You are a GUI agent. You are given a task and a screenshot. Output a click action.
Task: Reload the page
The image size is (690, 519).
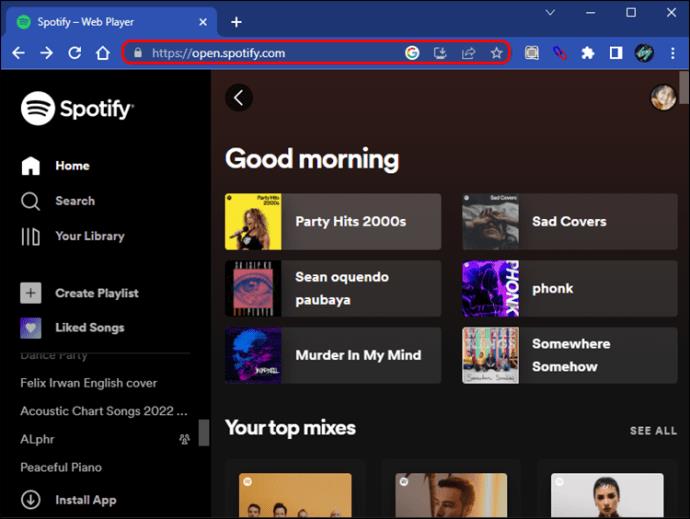coord(75,53)
